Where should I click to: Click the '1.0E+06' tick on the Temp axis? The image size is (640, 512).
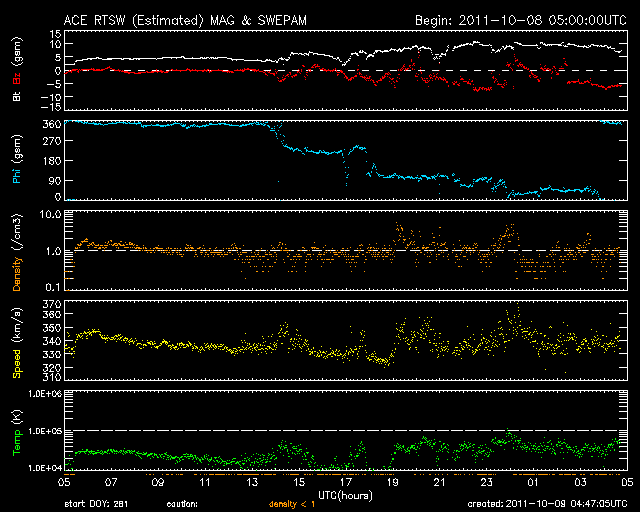tap(45, 394)
